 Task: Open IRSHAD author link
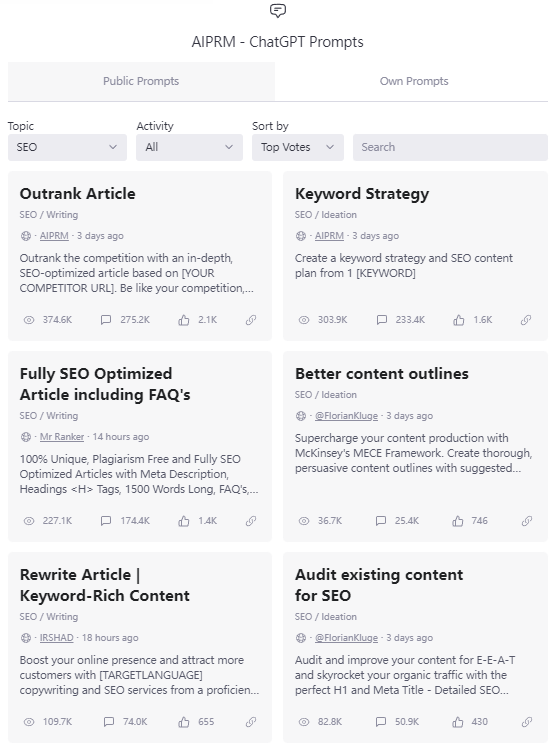click(x=56, y=638)
